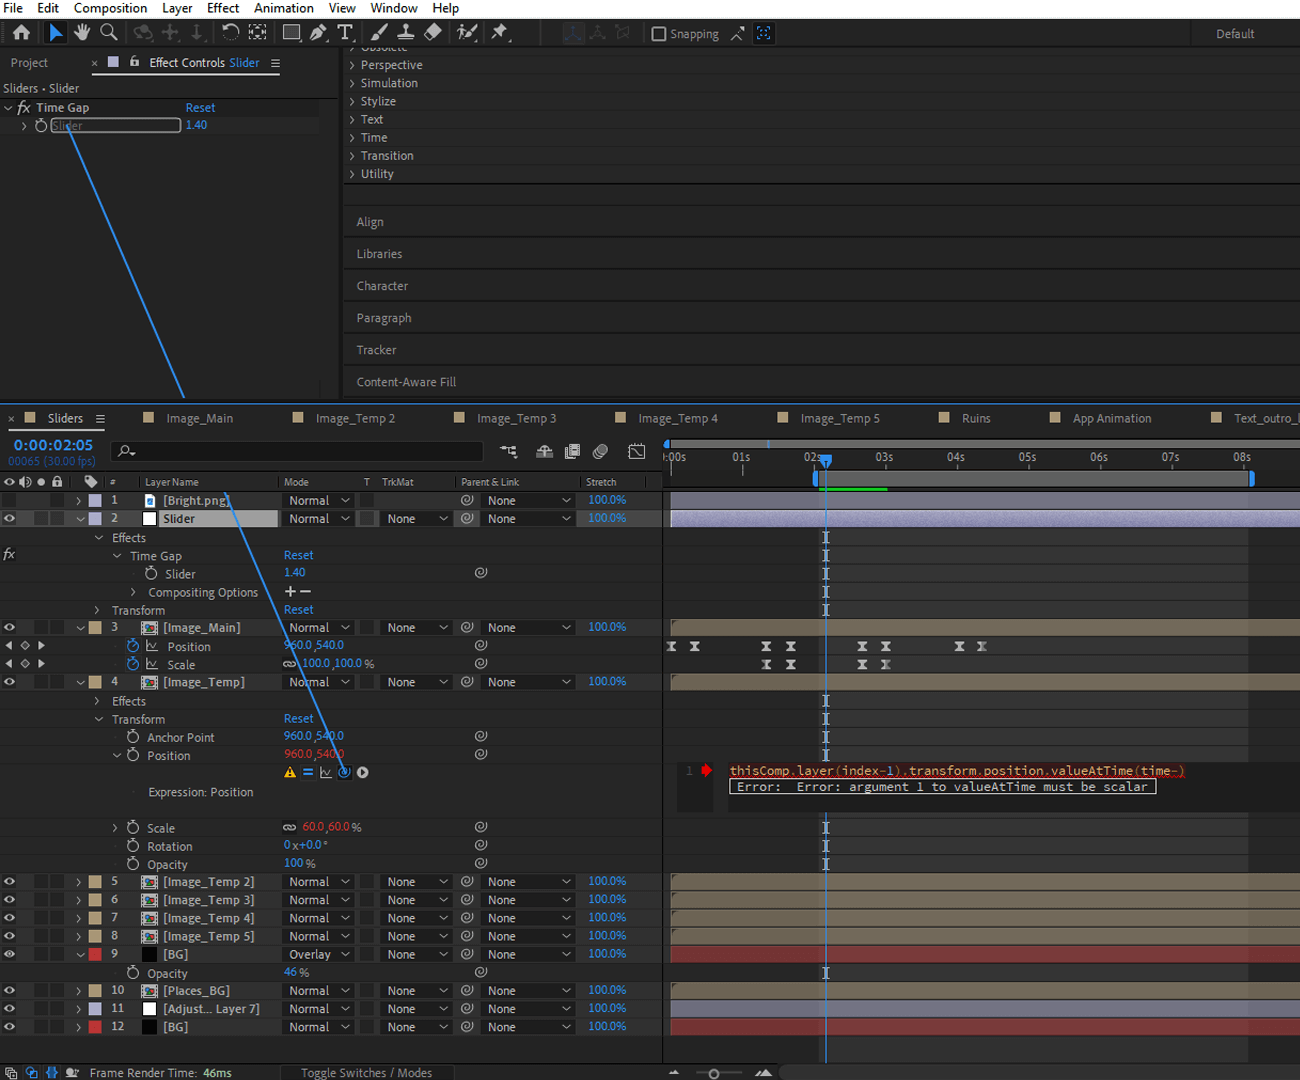Select the Pen tool

coord(318,32)
